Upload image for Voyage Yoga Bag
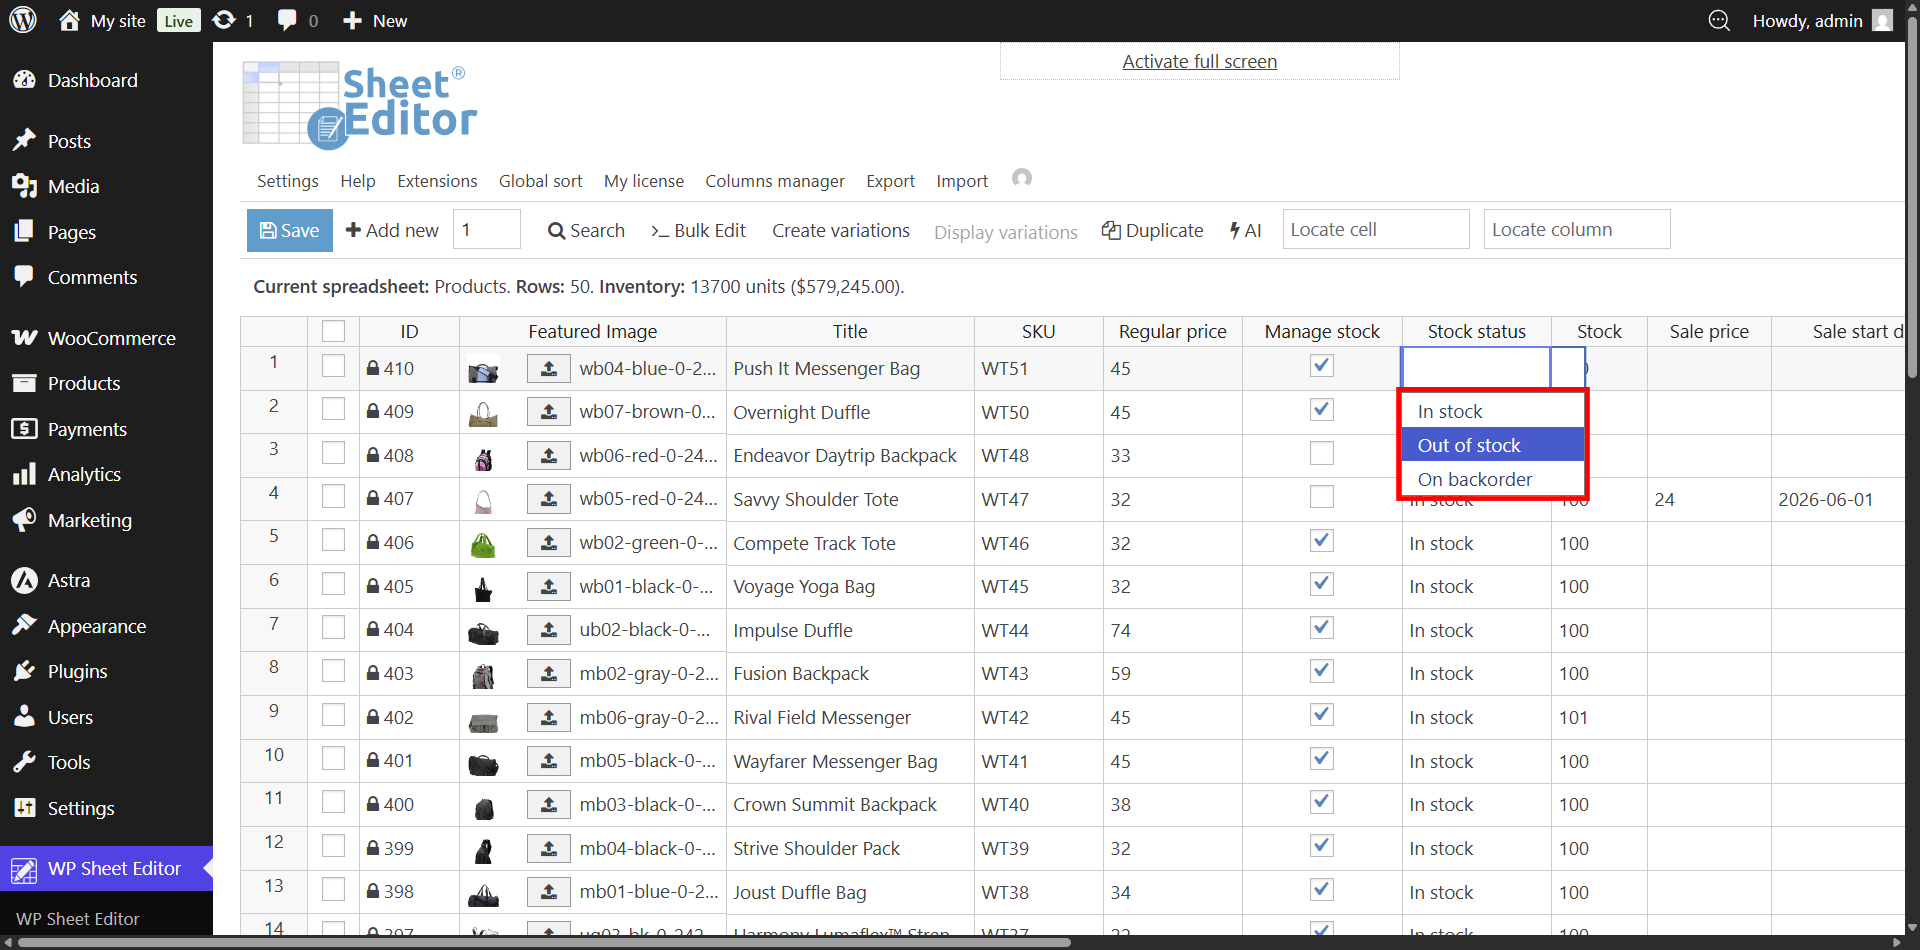Screen dimensions: 1920x950 (x=549, y=586)
